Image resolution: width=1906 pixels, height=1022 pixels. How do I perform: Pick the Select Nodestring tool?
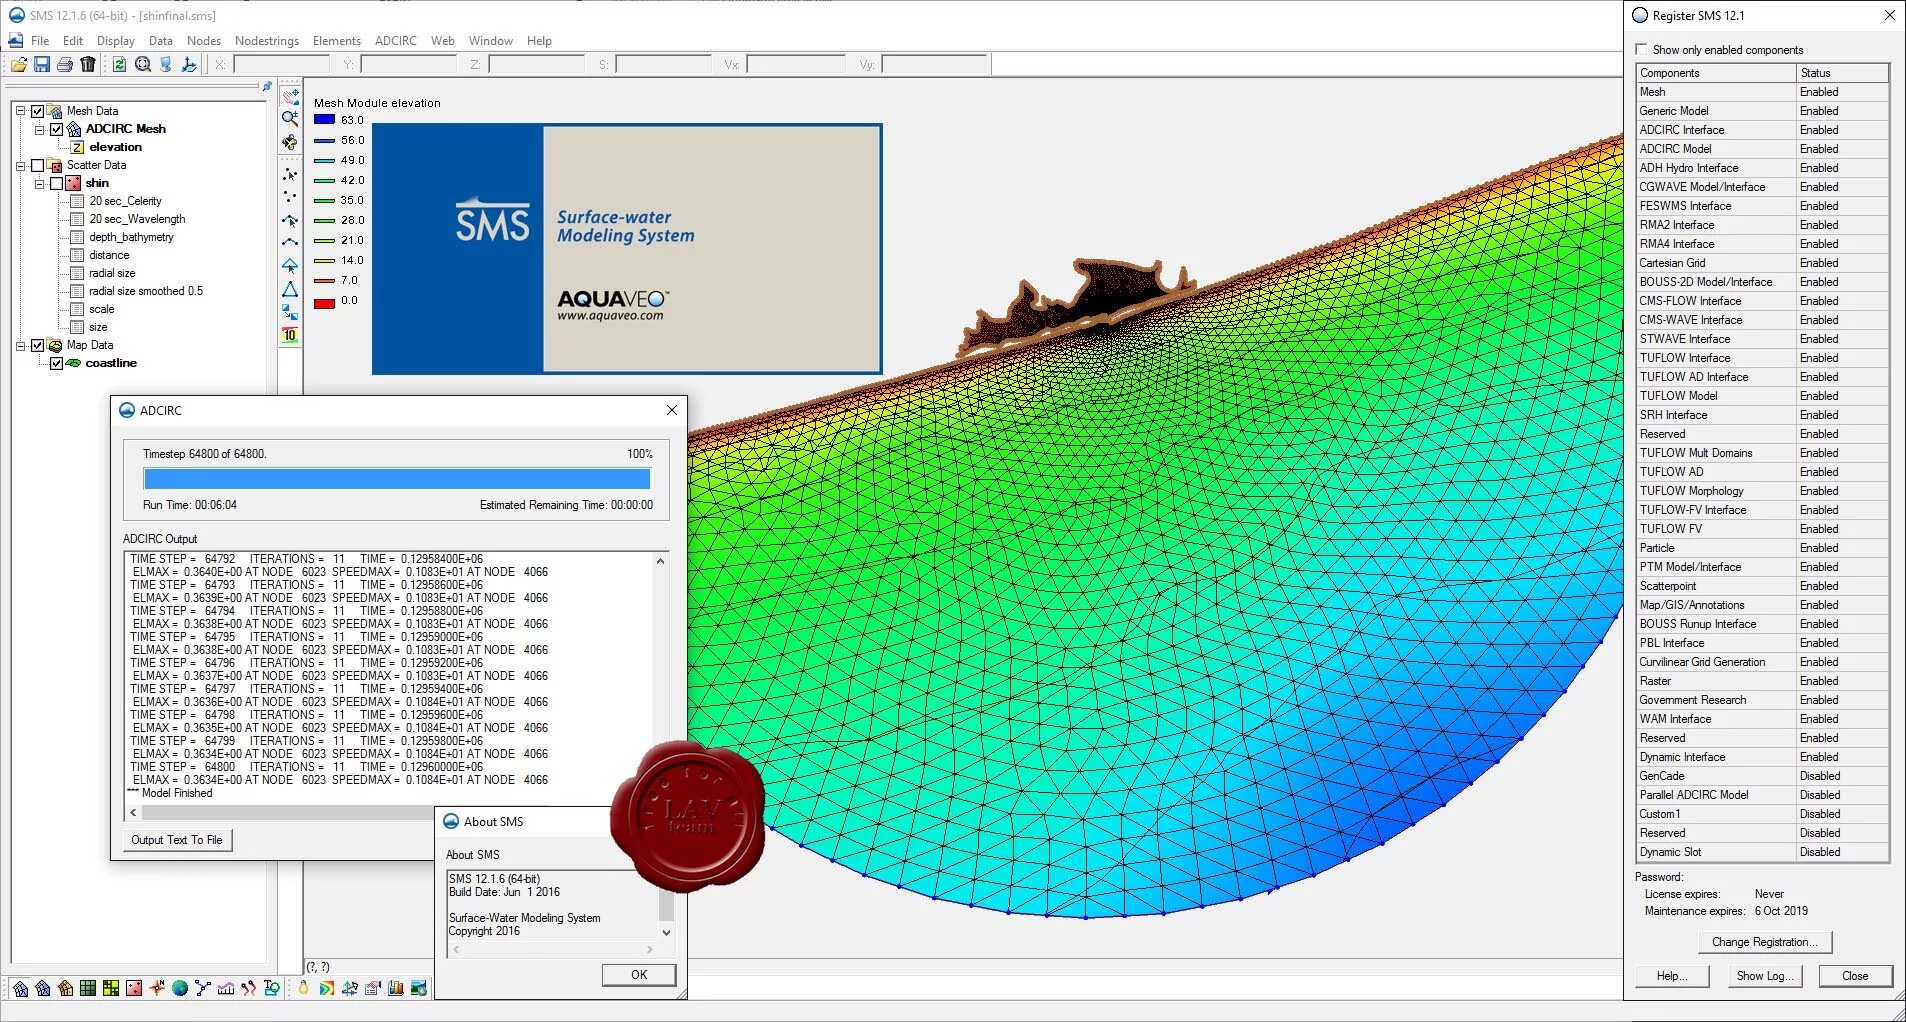click(290, 220)
